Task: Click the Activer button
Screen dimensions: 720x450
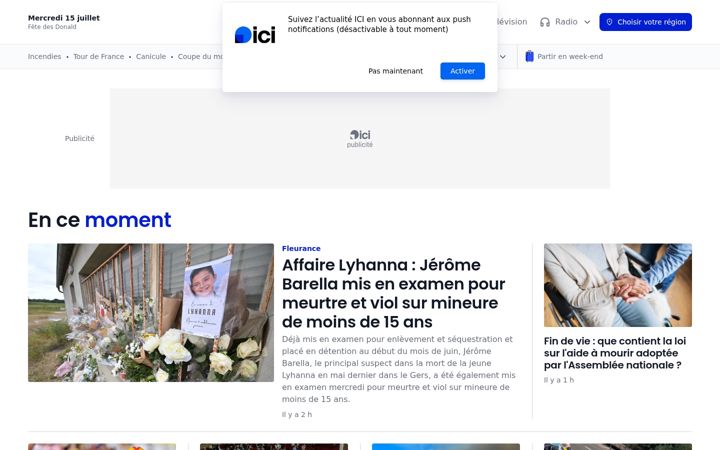Action: [462, 71]
